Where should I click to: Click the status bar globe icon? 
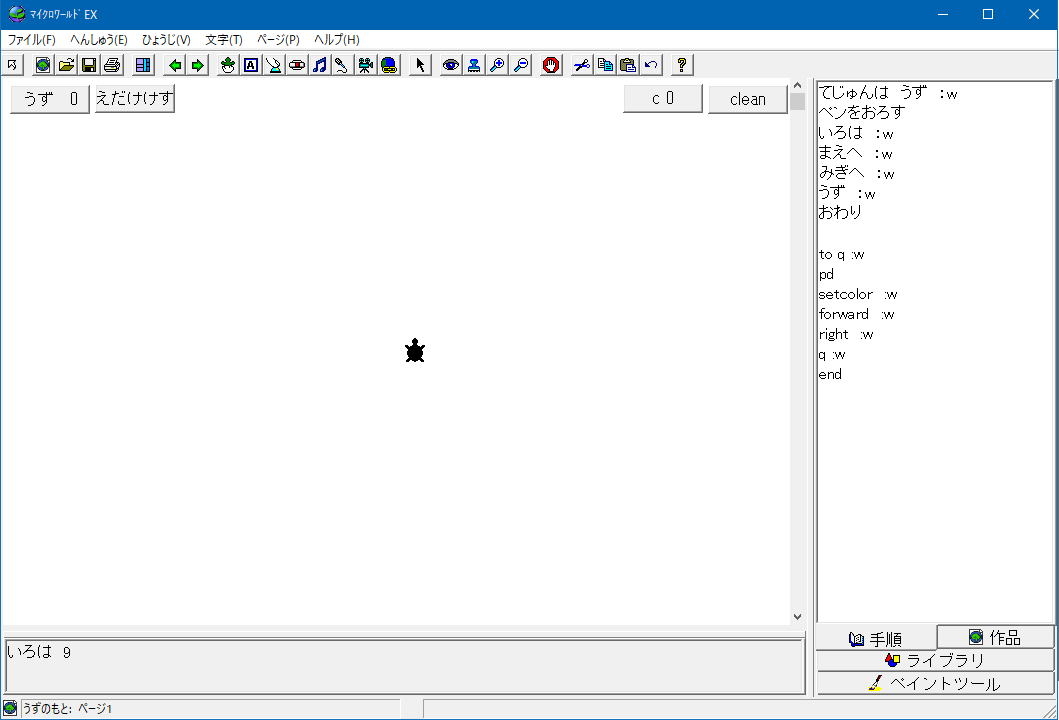pos(10,708)
